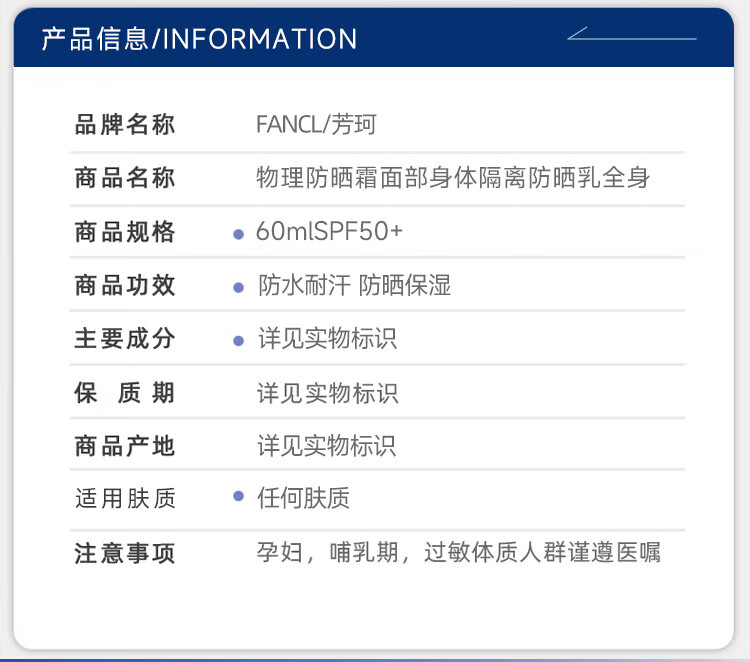Viewport: 750px width, 662px height.
Task: Select the 主要成分 label
Action: click(125, 339)
